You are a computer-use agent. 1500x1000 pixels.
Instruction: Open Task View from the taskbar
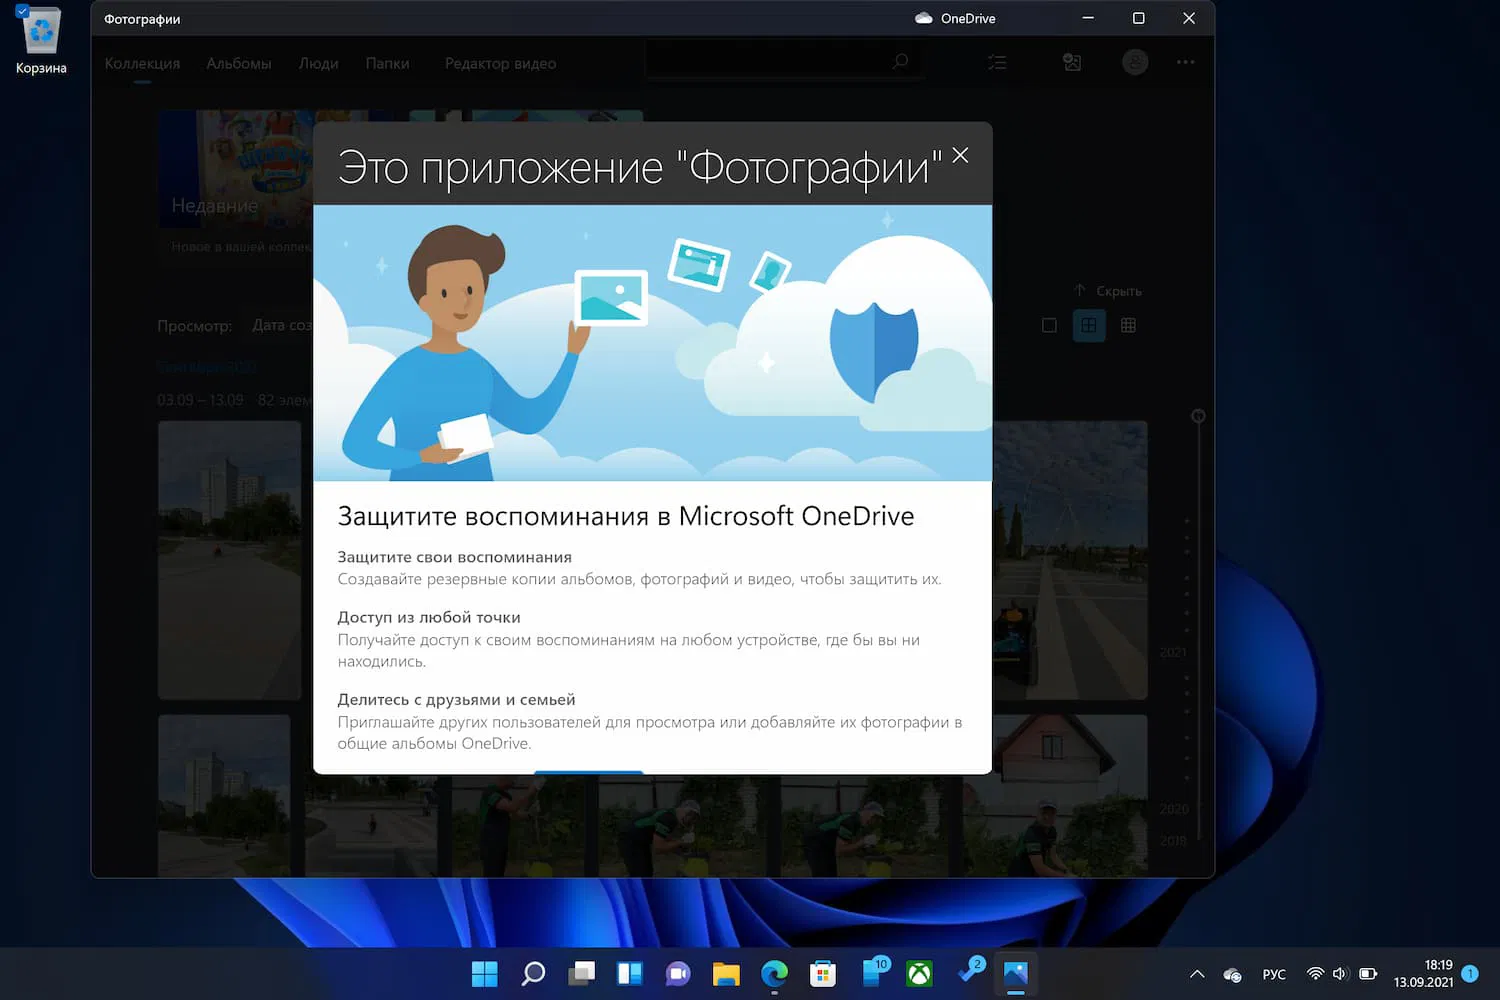pos(582,973)
